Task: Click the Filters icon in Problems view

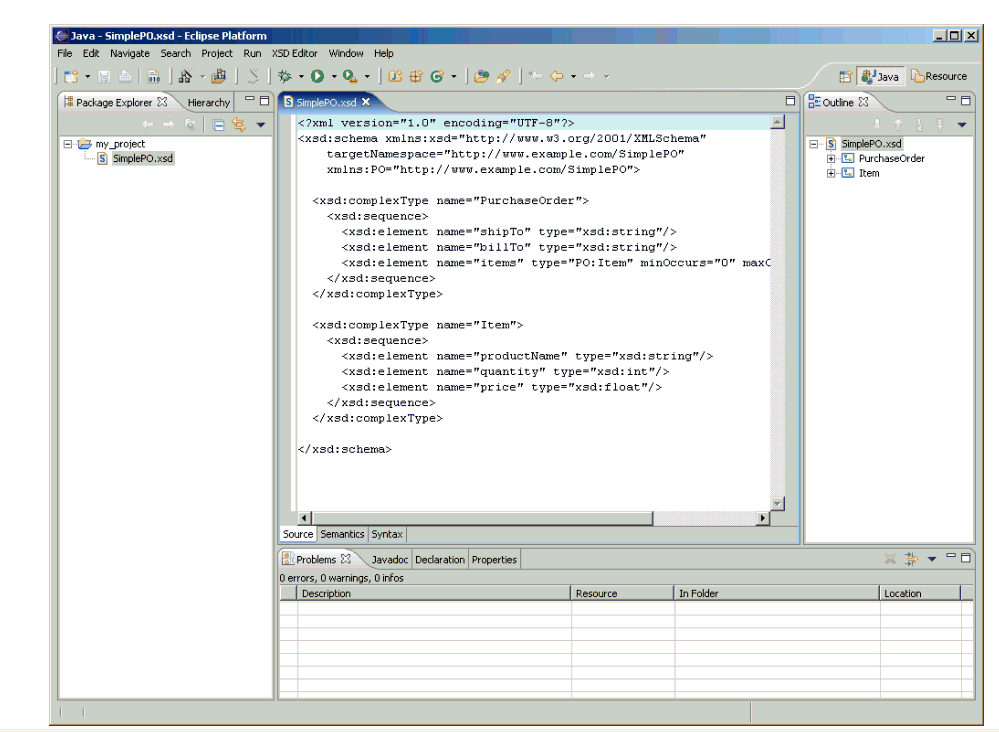Action: point(911,559)
